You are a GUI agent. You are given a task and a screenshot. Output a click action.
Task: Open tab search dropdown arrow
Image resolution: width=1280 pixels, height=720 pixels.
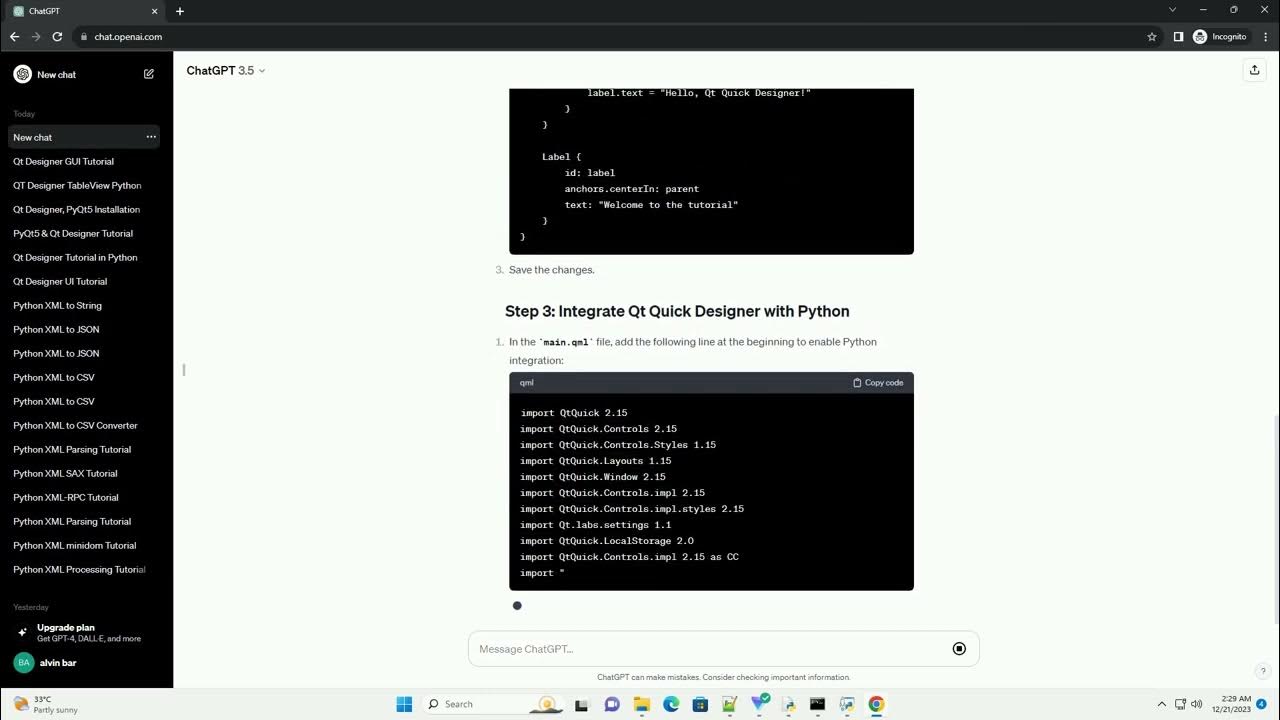coord(1173,10)
